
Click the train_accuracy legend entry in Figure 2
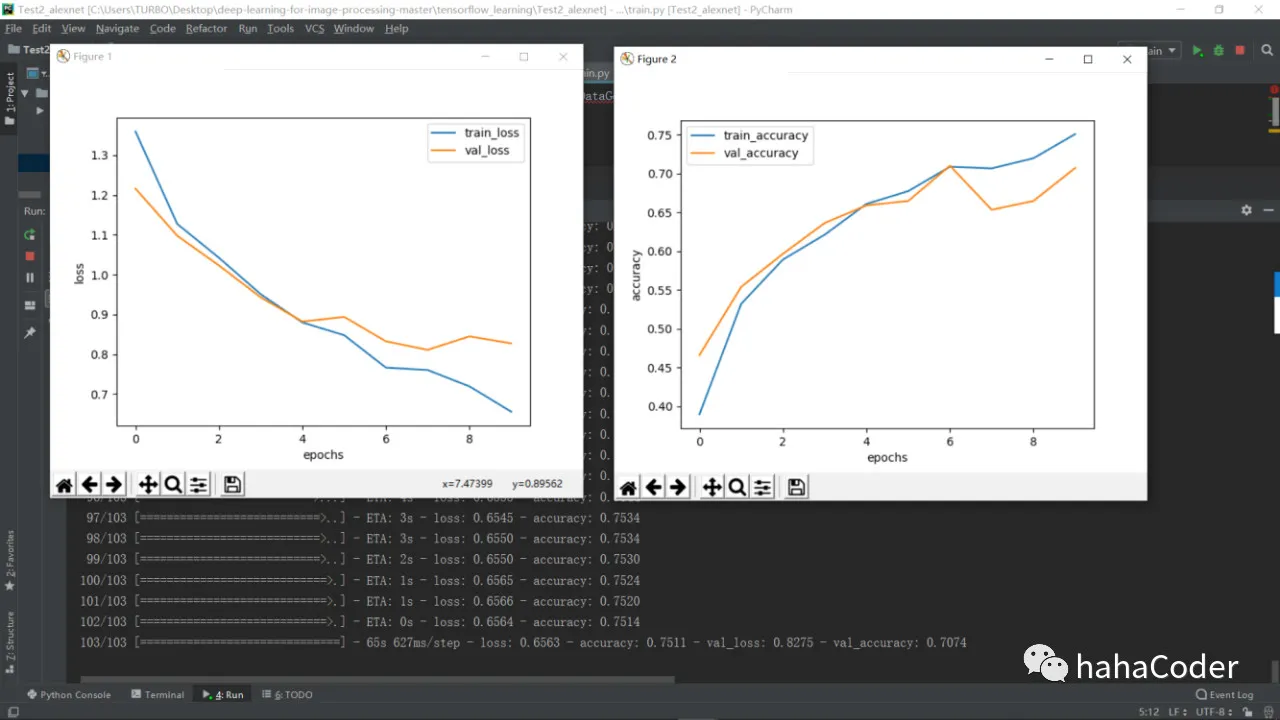click(x=749, y=136)
